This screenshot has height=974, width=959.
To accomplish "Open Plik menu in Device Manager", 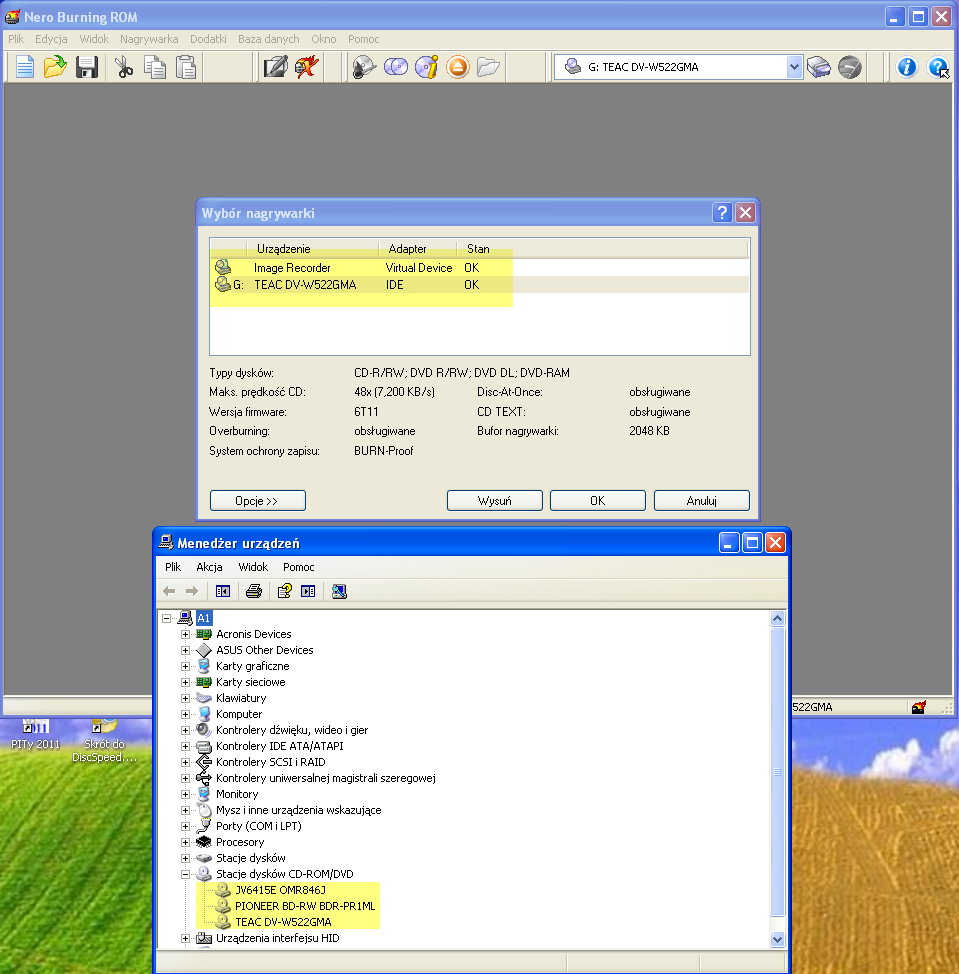I will click(x=173, y=567).
